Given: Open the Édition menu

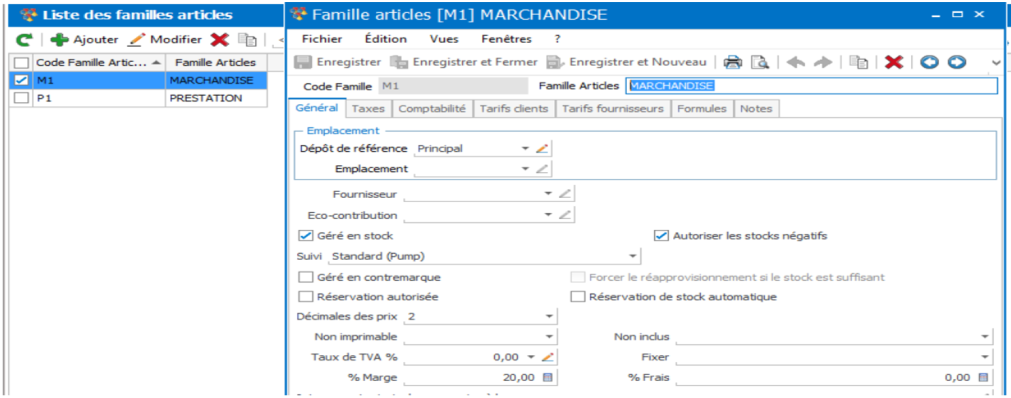Looking at the screenshot, I should (x=386, y=39).
